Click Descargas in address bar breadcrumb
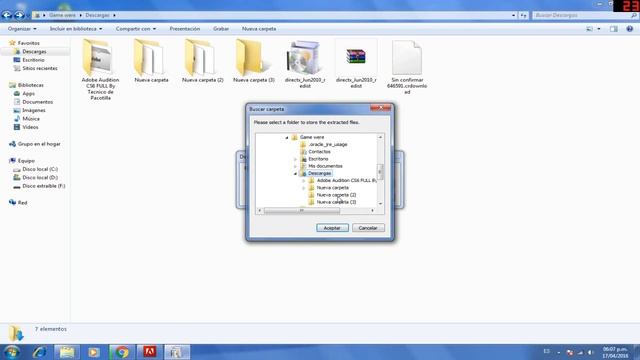This screenshot has width=640, height=360. (x=97, y=15)
